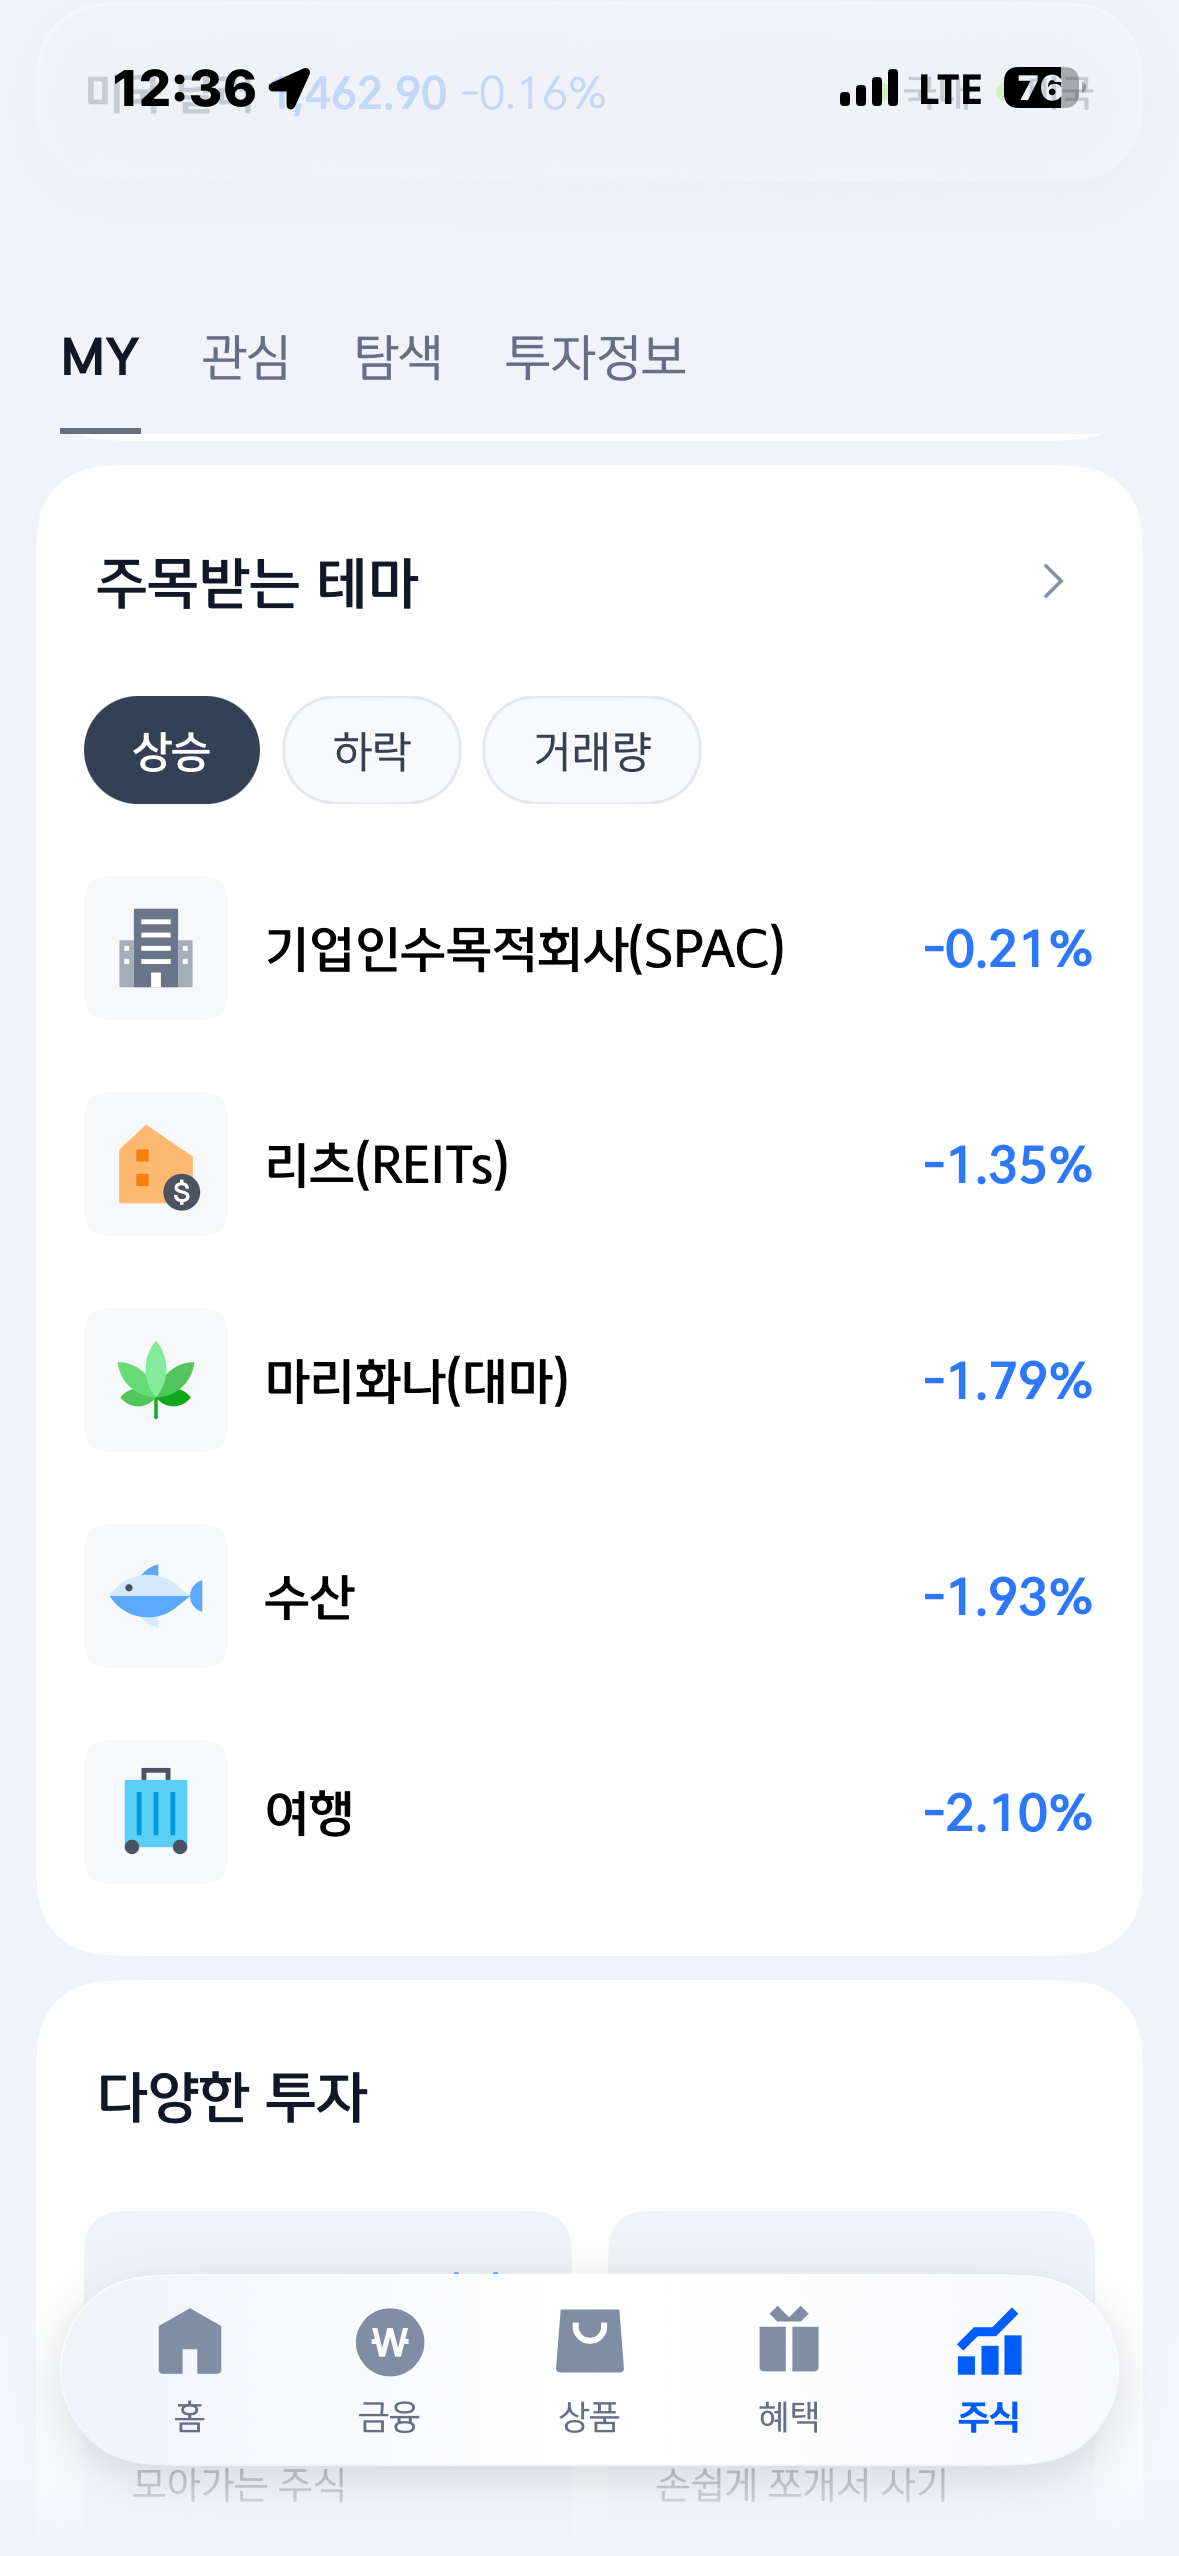The height and width of the screenshot is (2556, 1179).
Task: Tap the 수산 fish icon
Action: coord(156,1596)
